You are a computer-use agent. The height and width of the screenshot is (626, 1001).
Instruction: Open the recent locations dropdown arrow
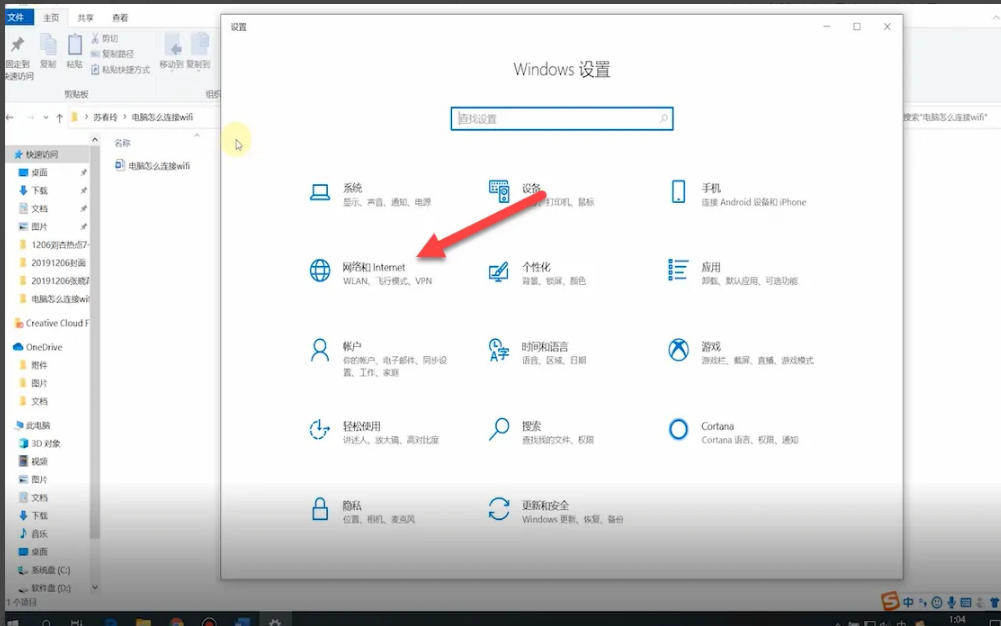tap(46, 117)
